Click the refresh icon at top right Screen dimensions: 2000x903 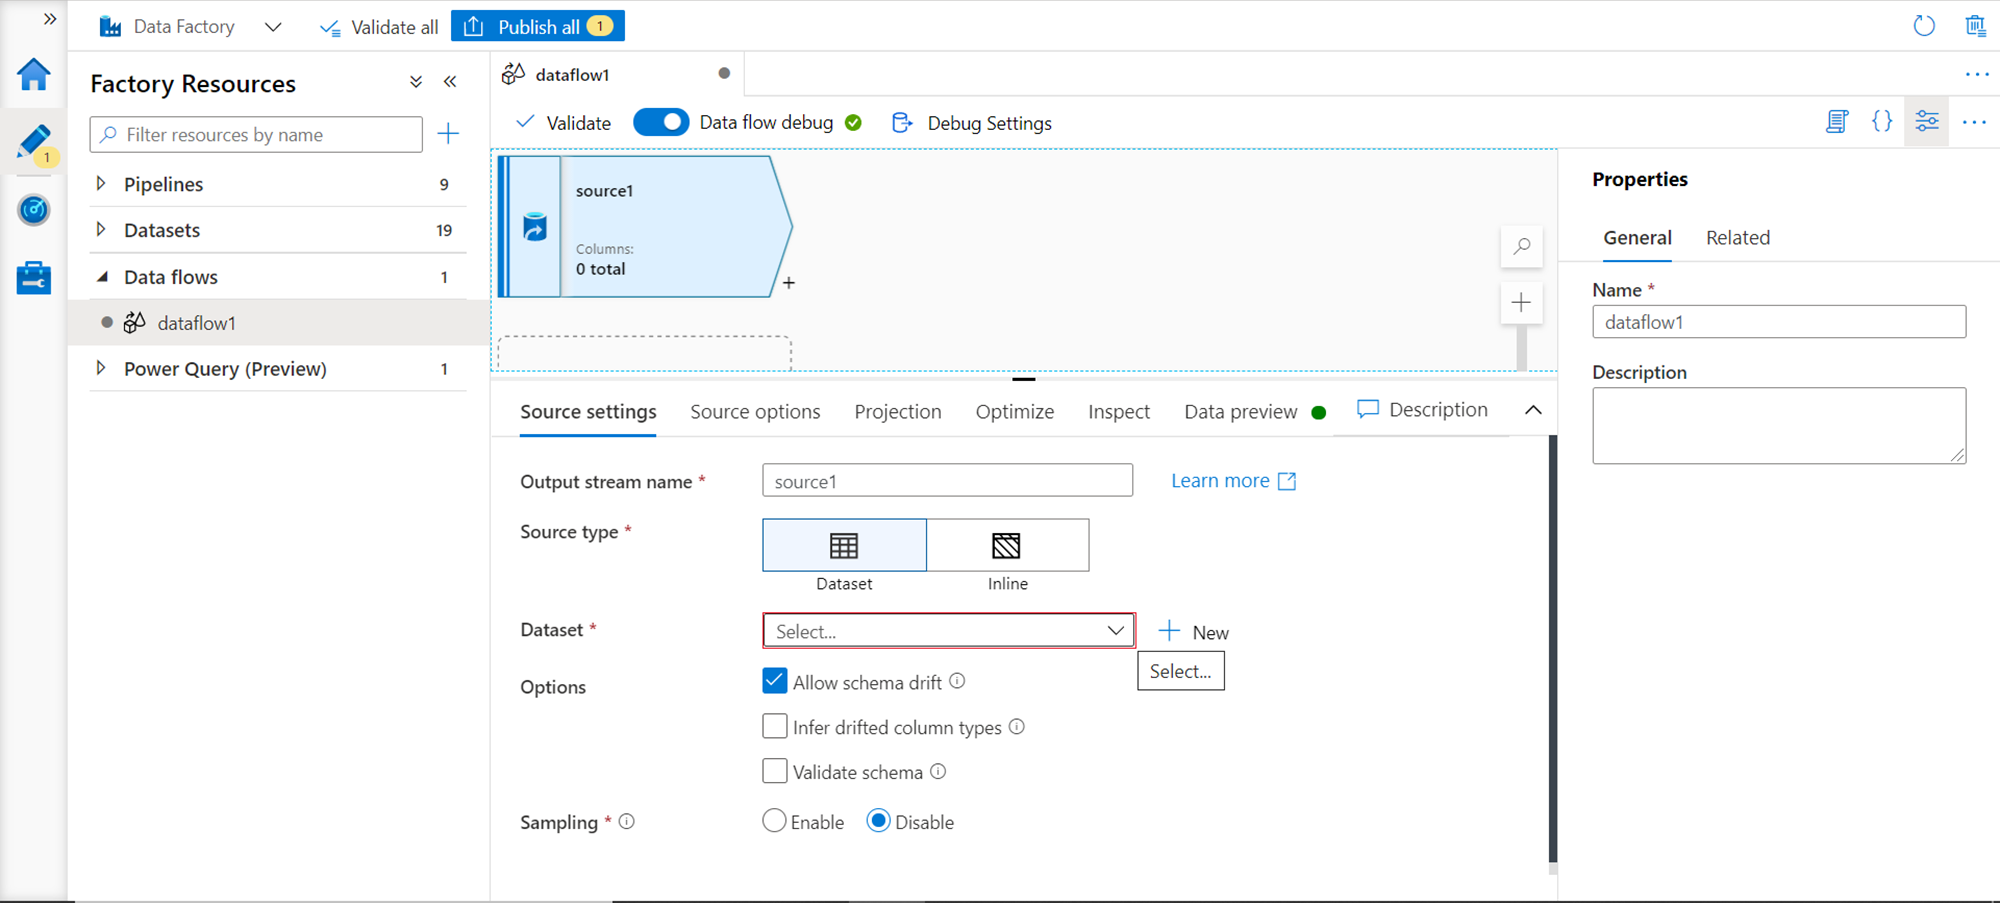tap(1923, 26)
